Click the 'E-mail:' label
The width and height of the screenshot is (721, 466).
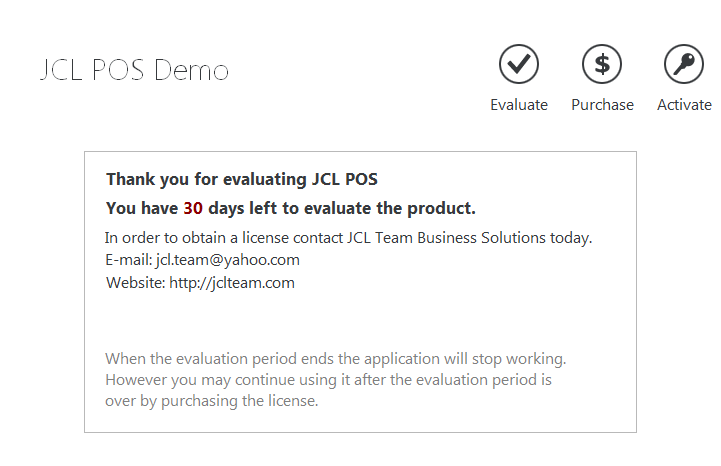(129, 260)
